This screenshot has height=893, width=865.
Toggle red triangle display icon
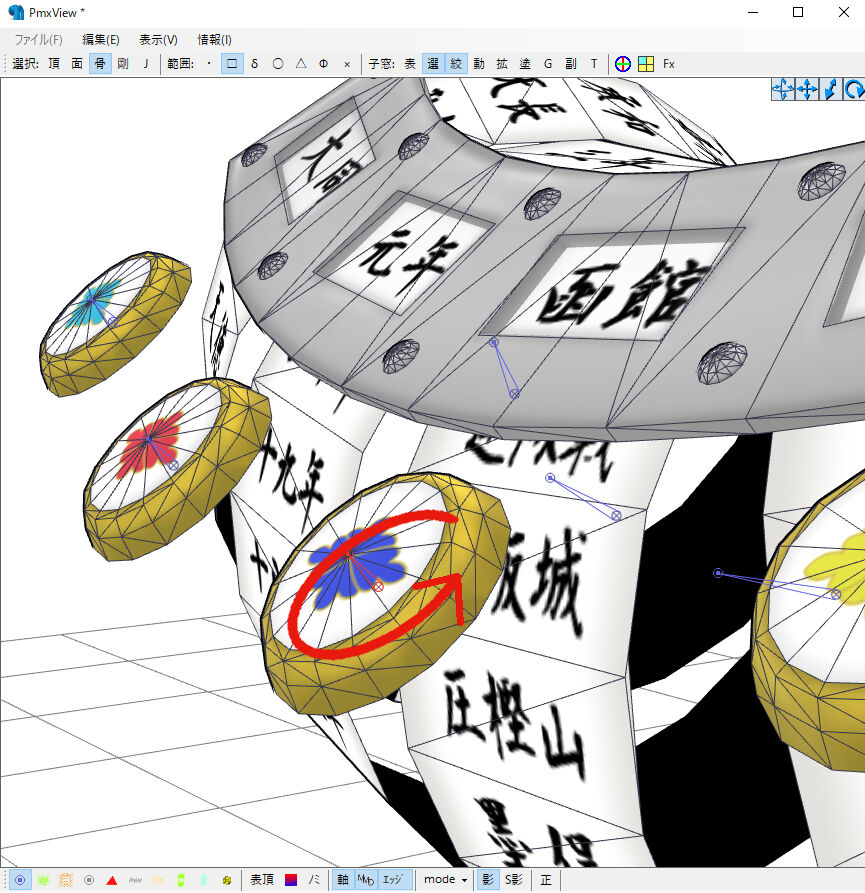[x=112, y=880]
